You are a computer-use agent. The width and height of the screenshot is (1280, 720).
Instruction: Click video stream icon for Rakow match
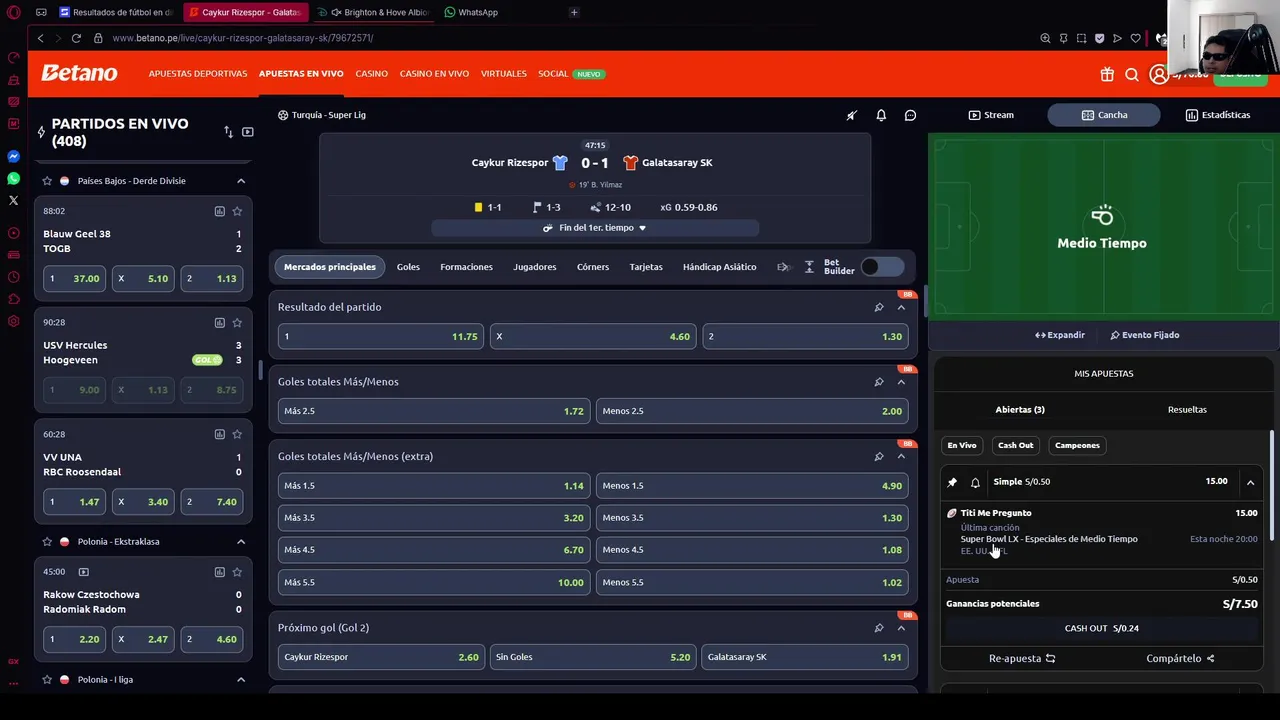point(84,572)
